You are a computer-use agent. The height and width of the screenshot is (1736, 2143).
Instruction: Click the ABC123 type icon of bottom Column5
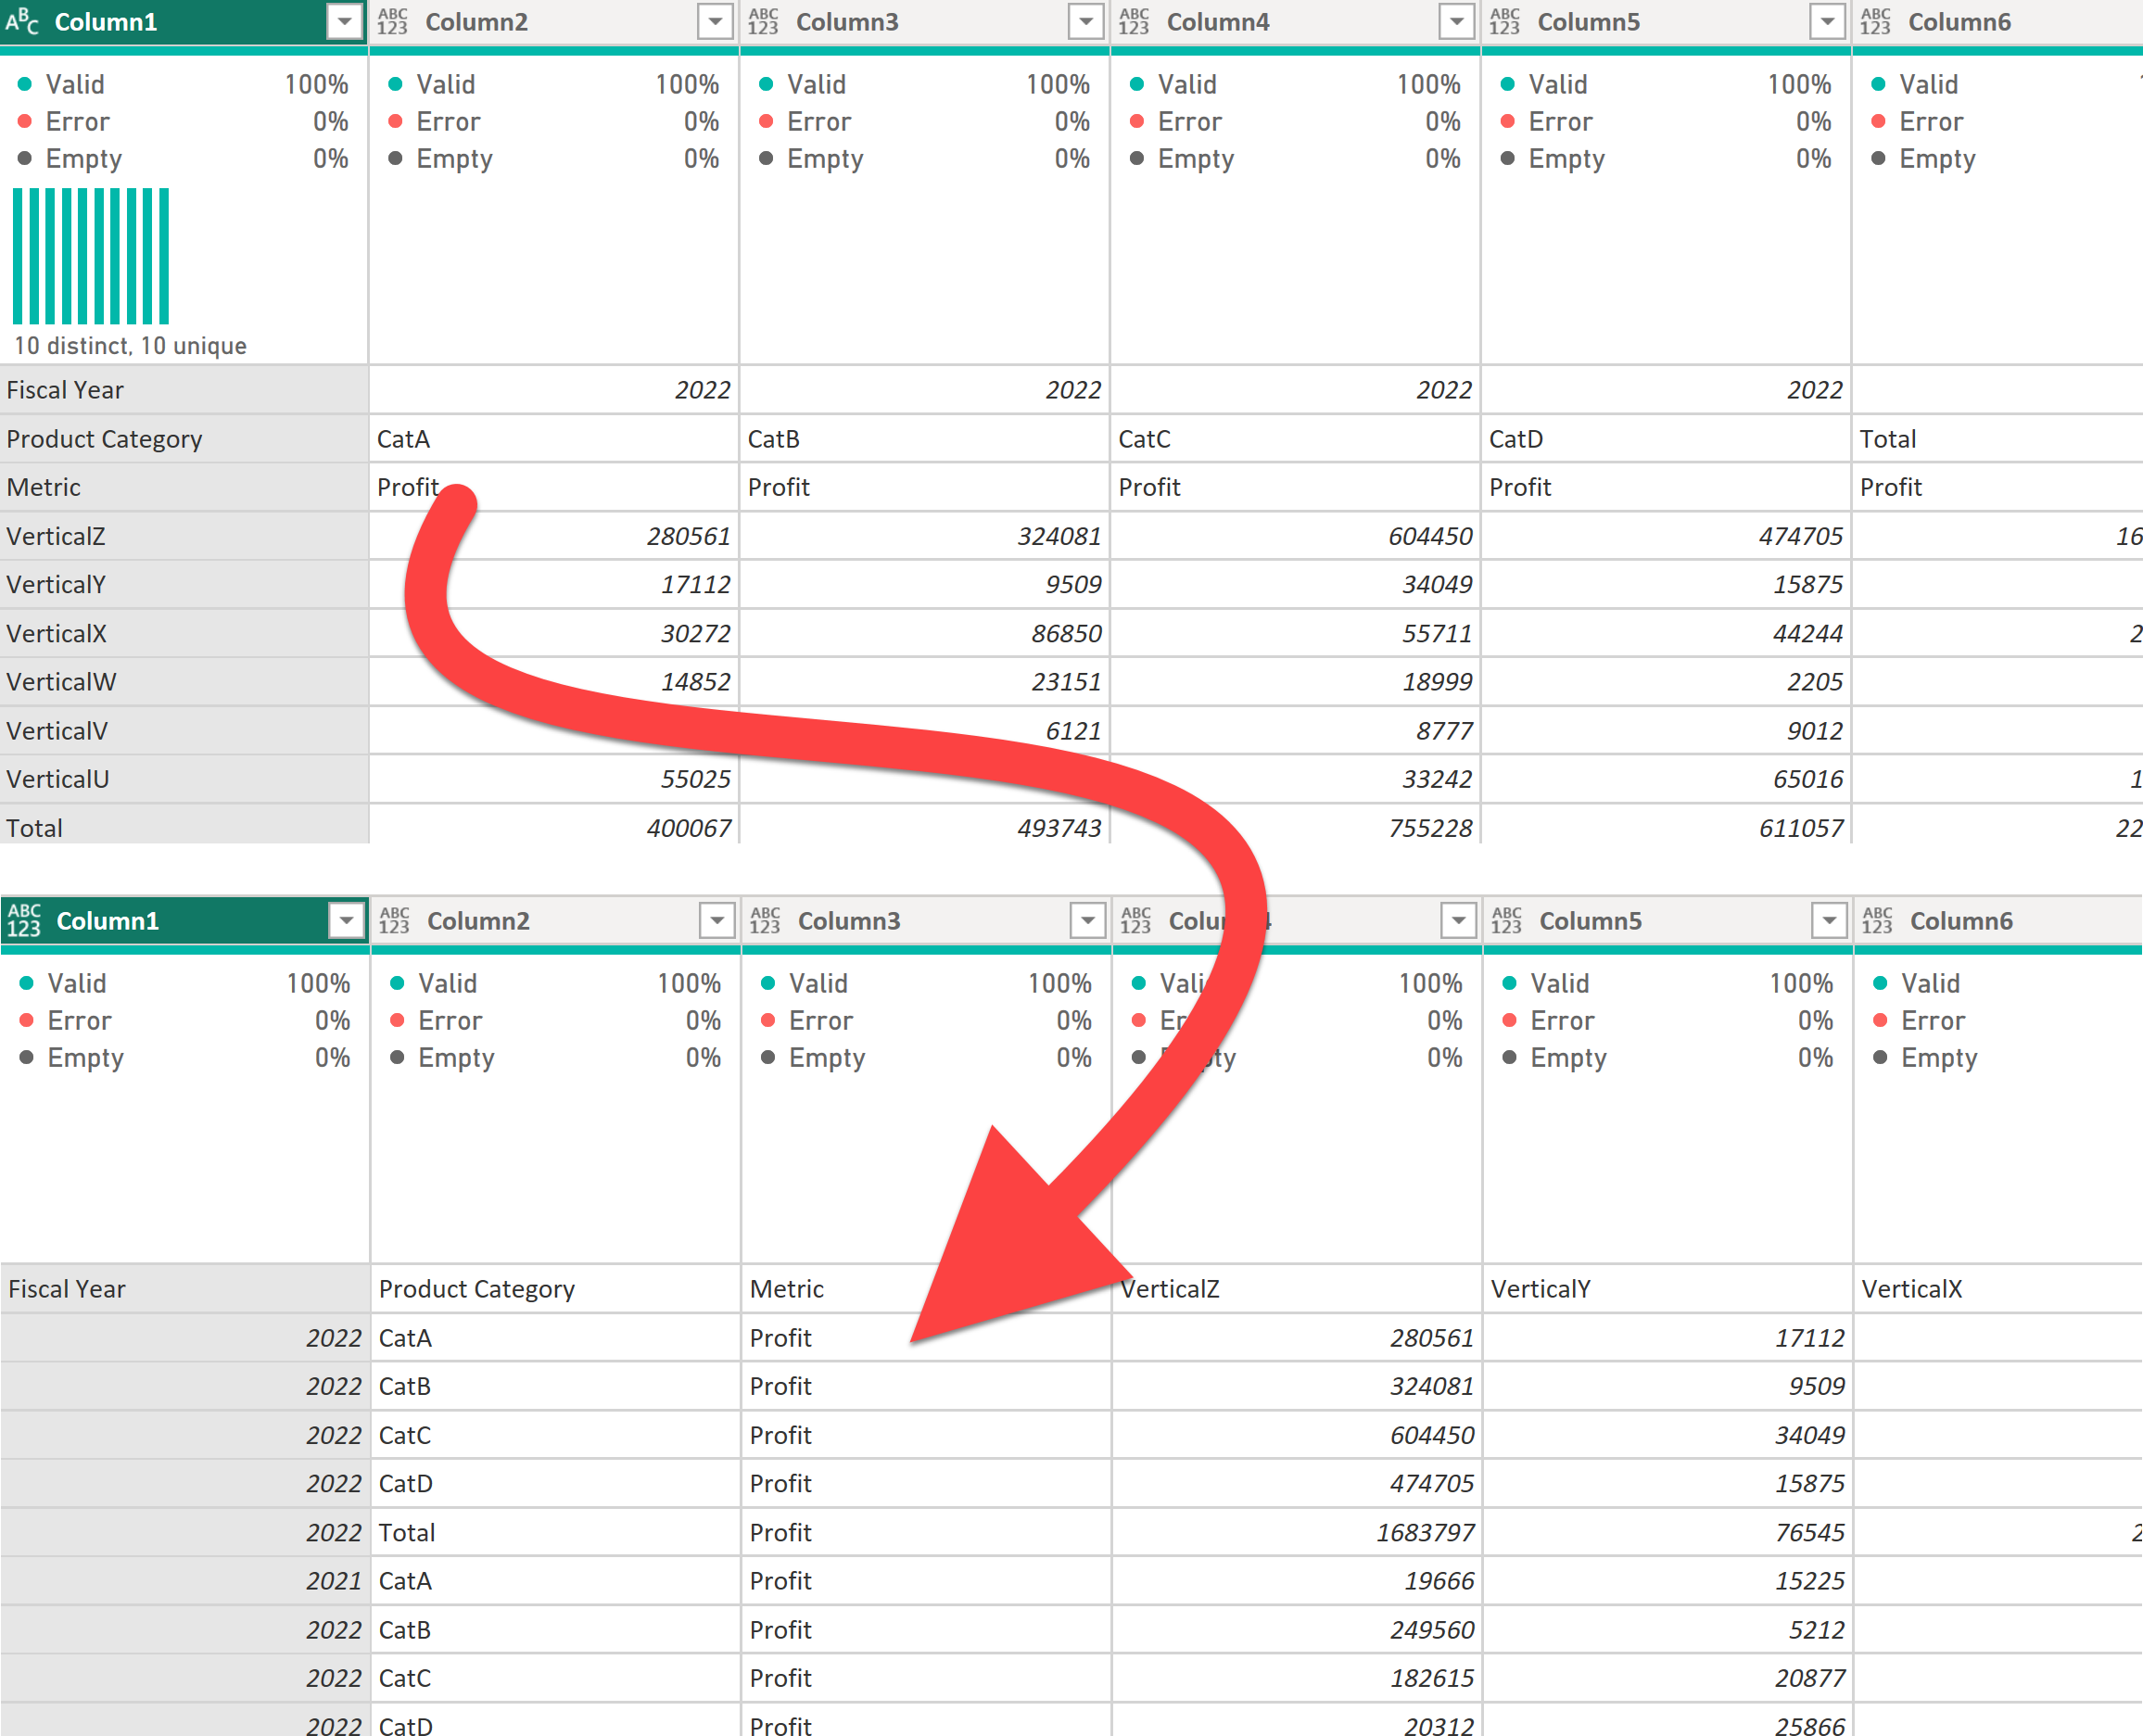(x=1507, y=920)
